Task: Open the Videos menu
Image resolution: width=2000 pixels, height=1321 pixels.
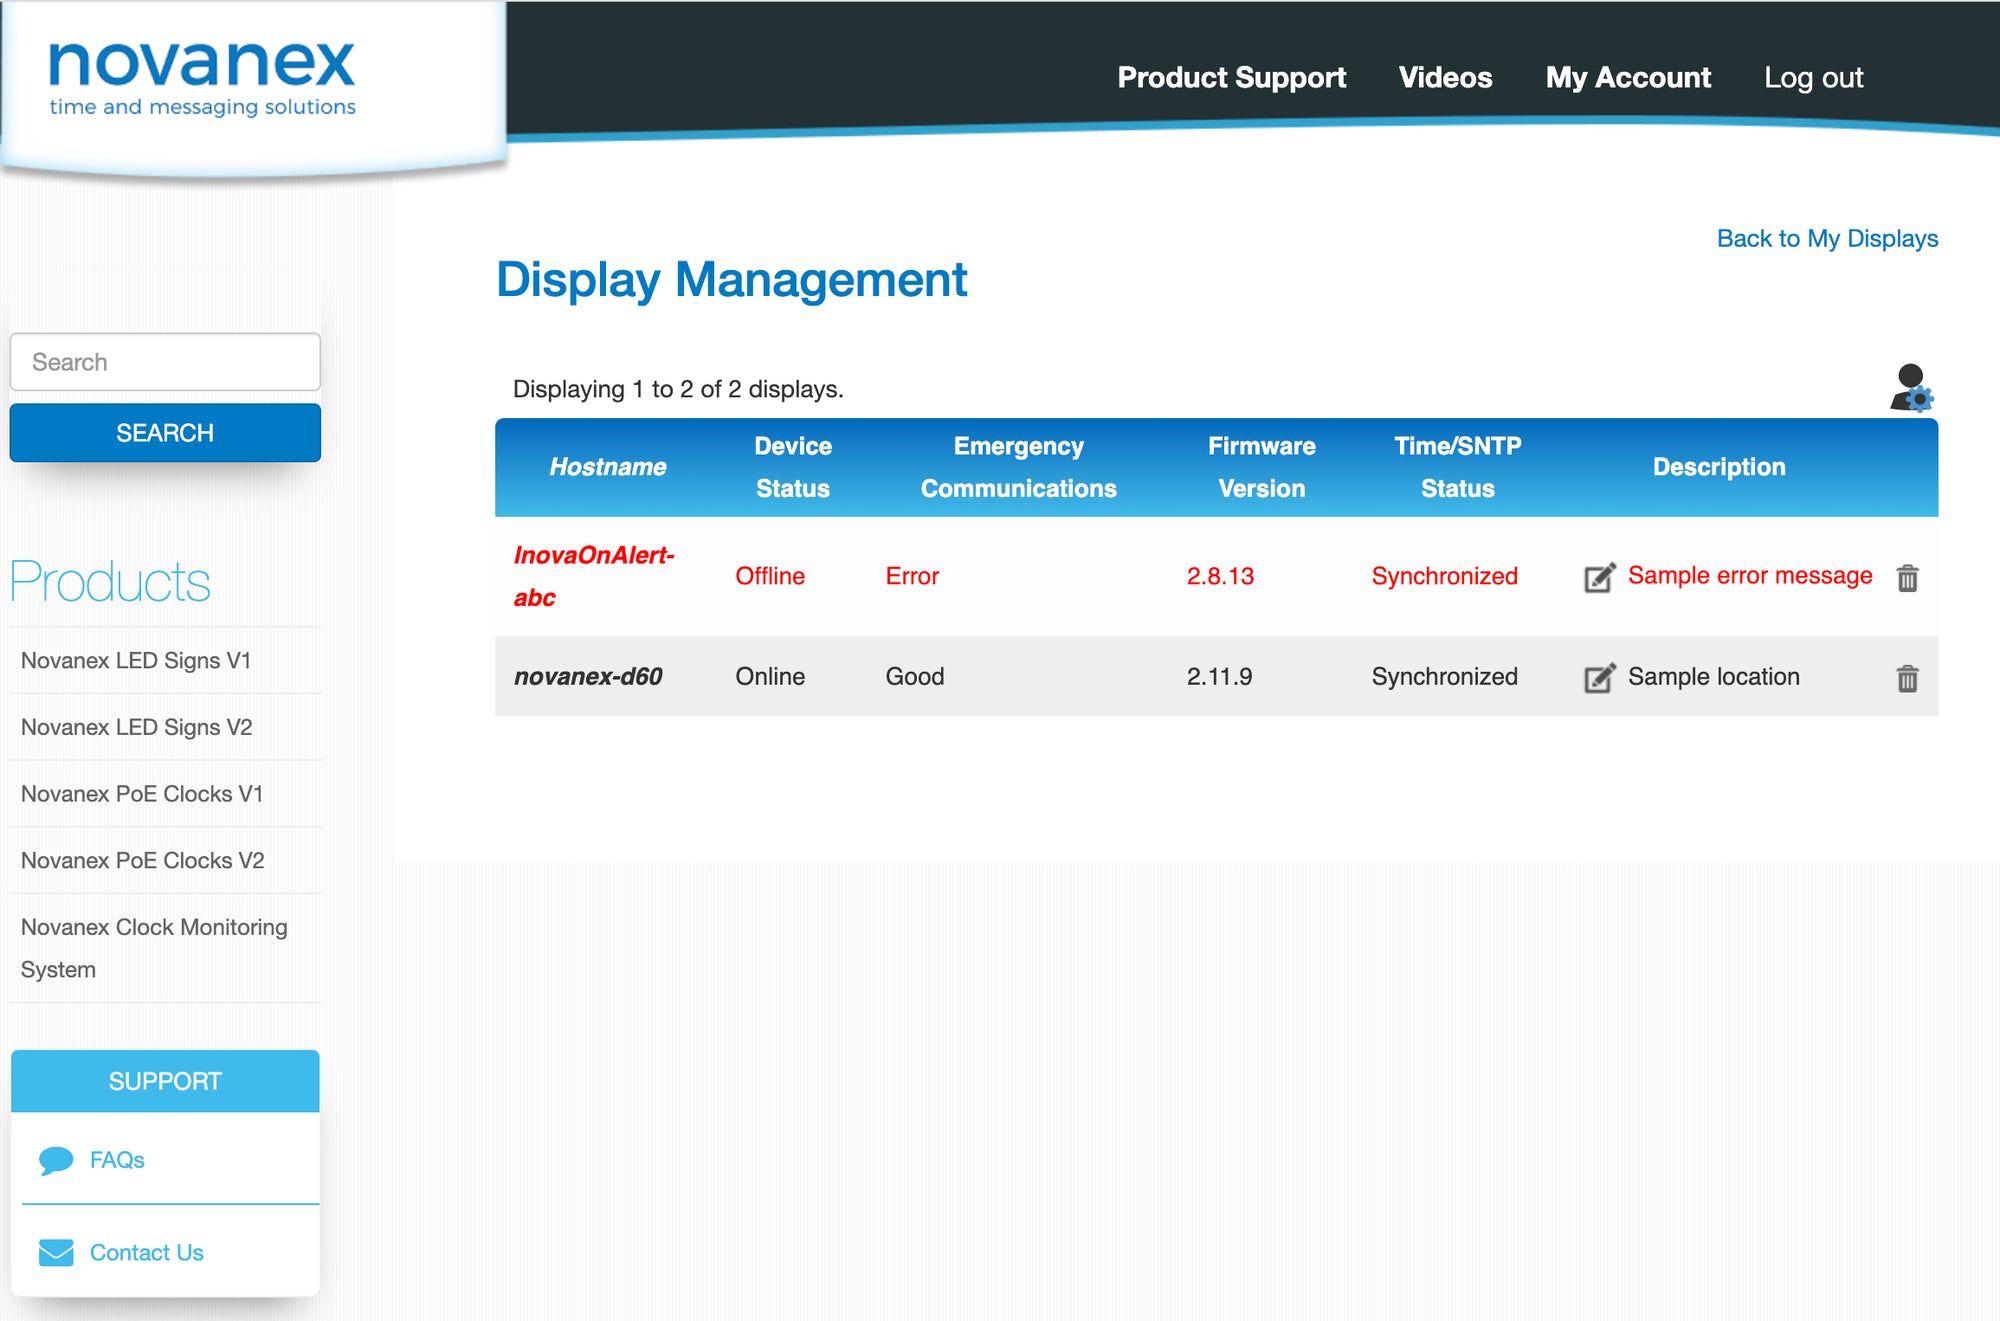Action: click(1446, 77)
